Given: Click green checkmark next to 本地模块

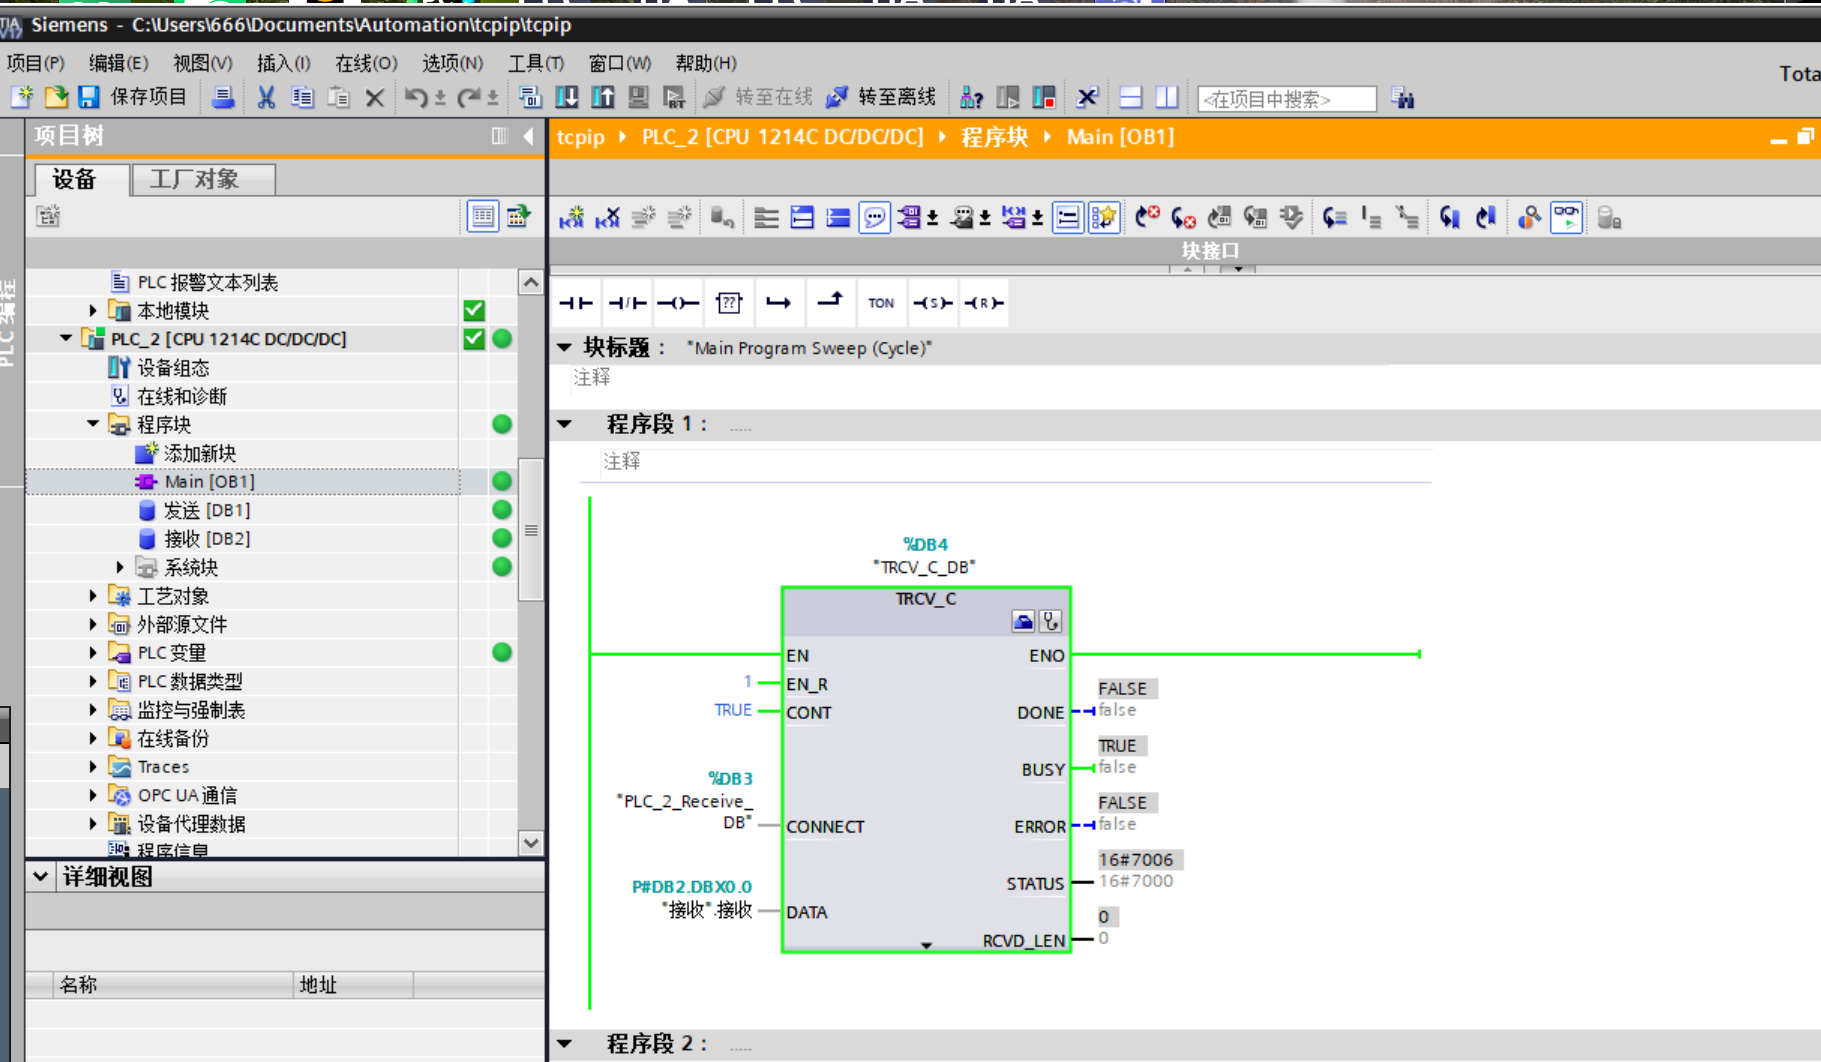Looking at the screenshot, I should click(x=474, y=311).
